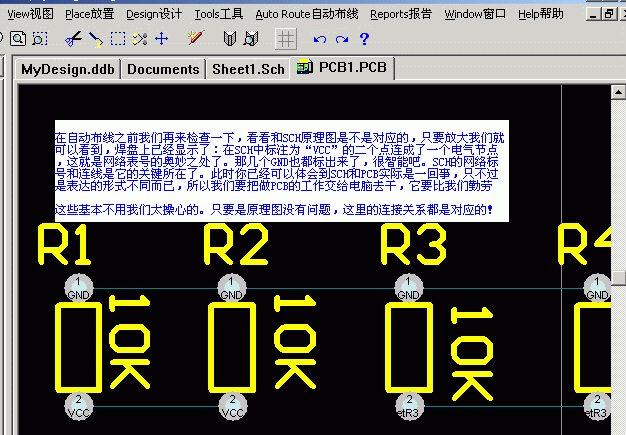Select the zoom-to-area dashed magnifier icon

(39, 38)
